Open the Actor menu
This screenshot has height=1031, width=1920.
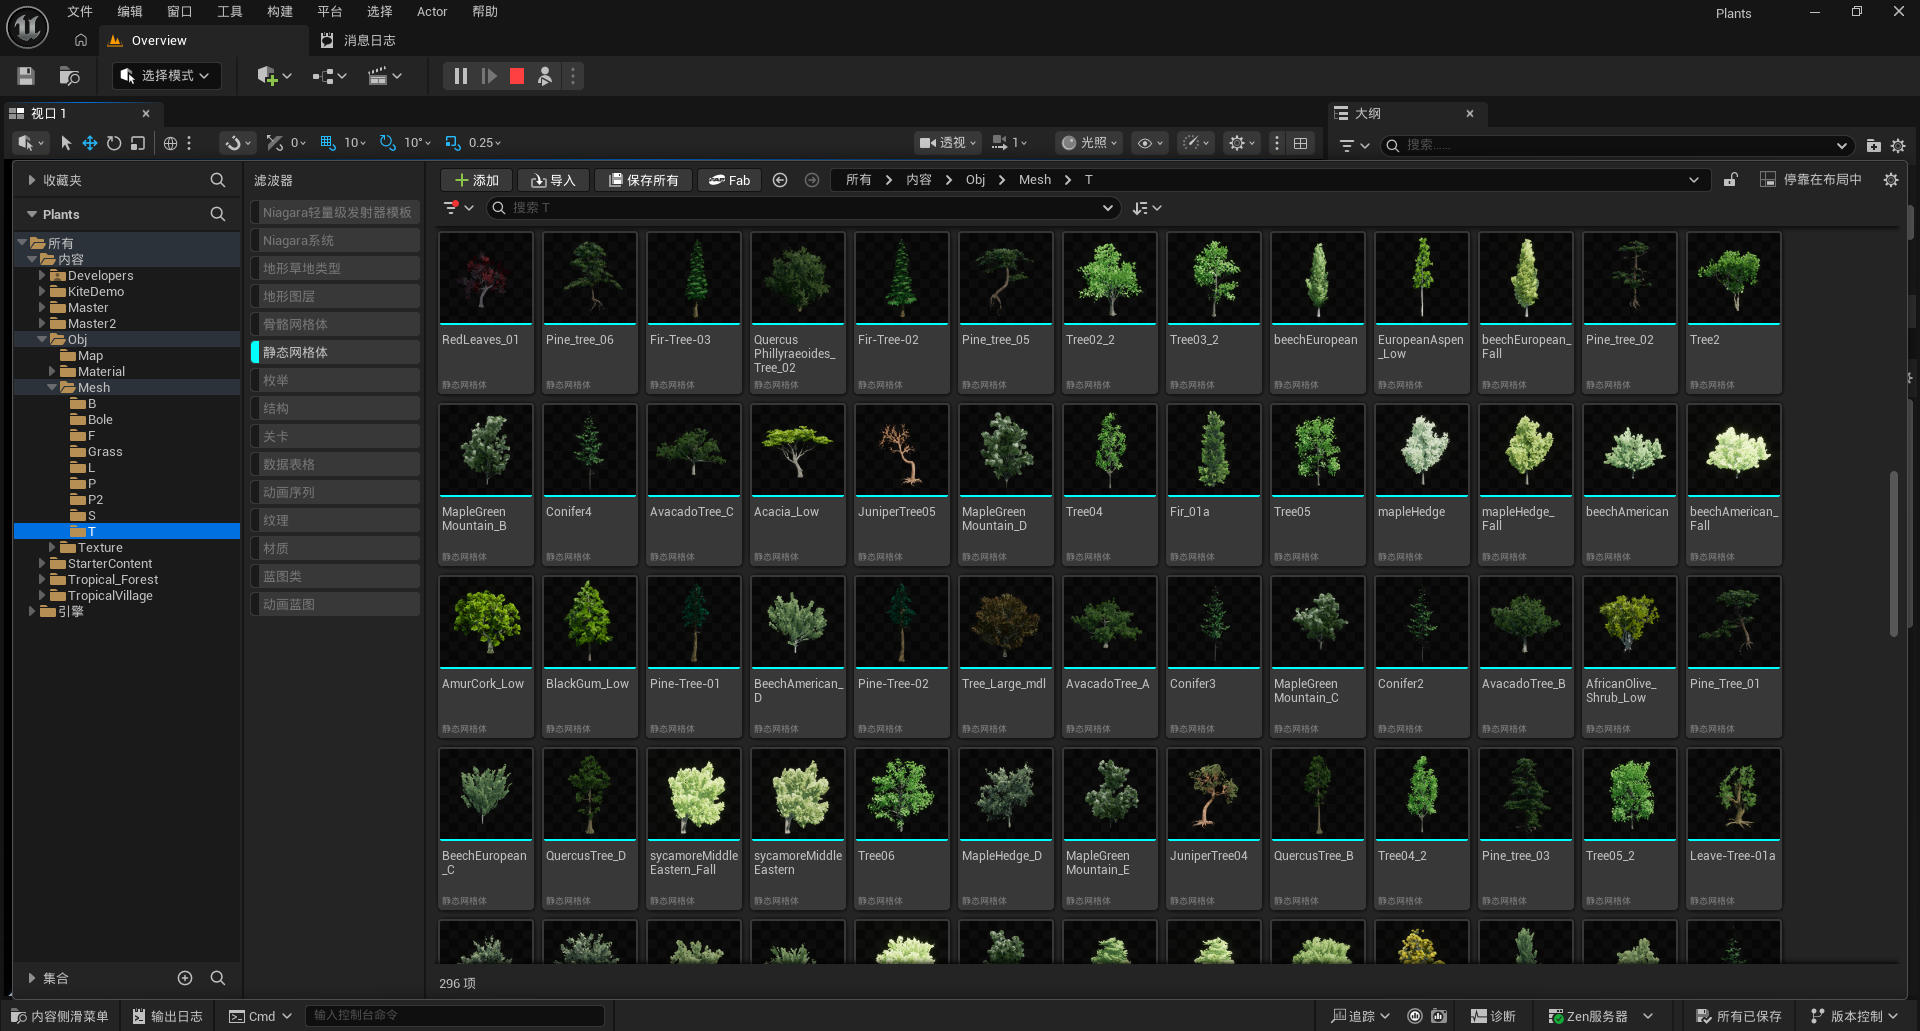click(x=432, y=12)
